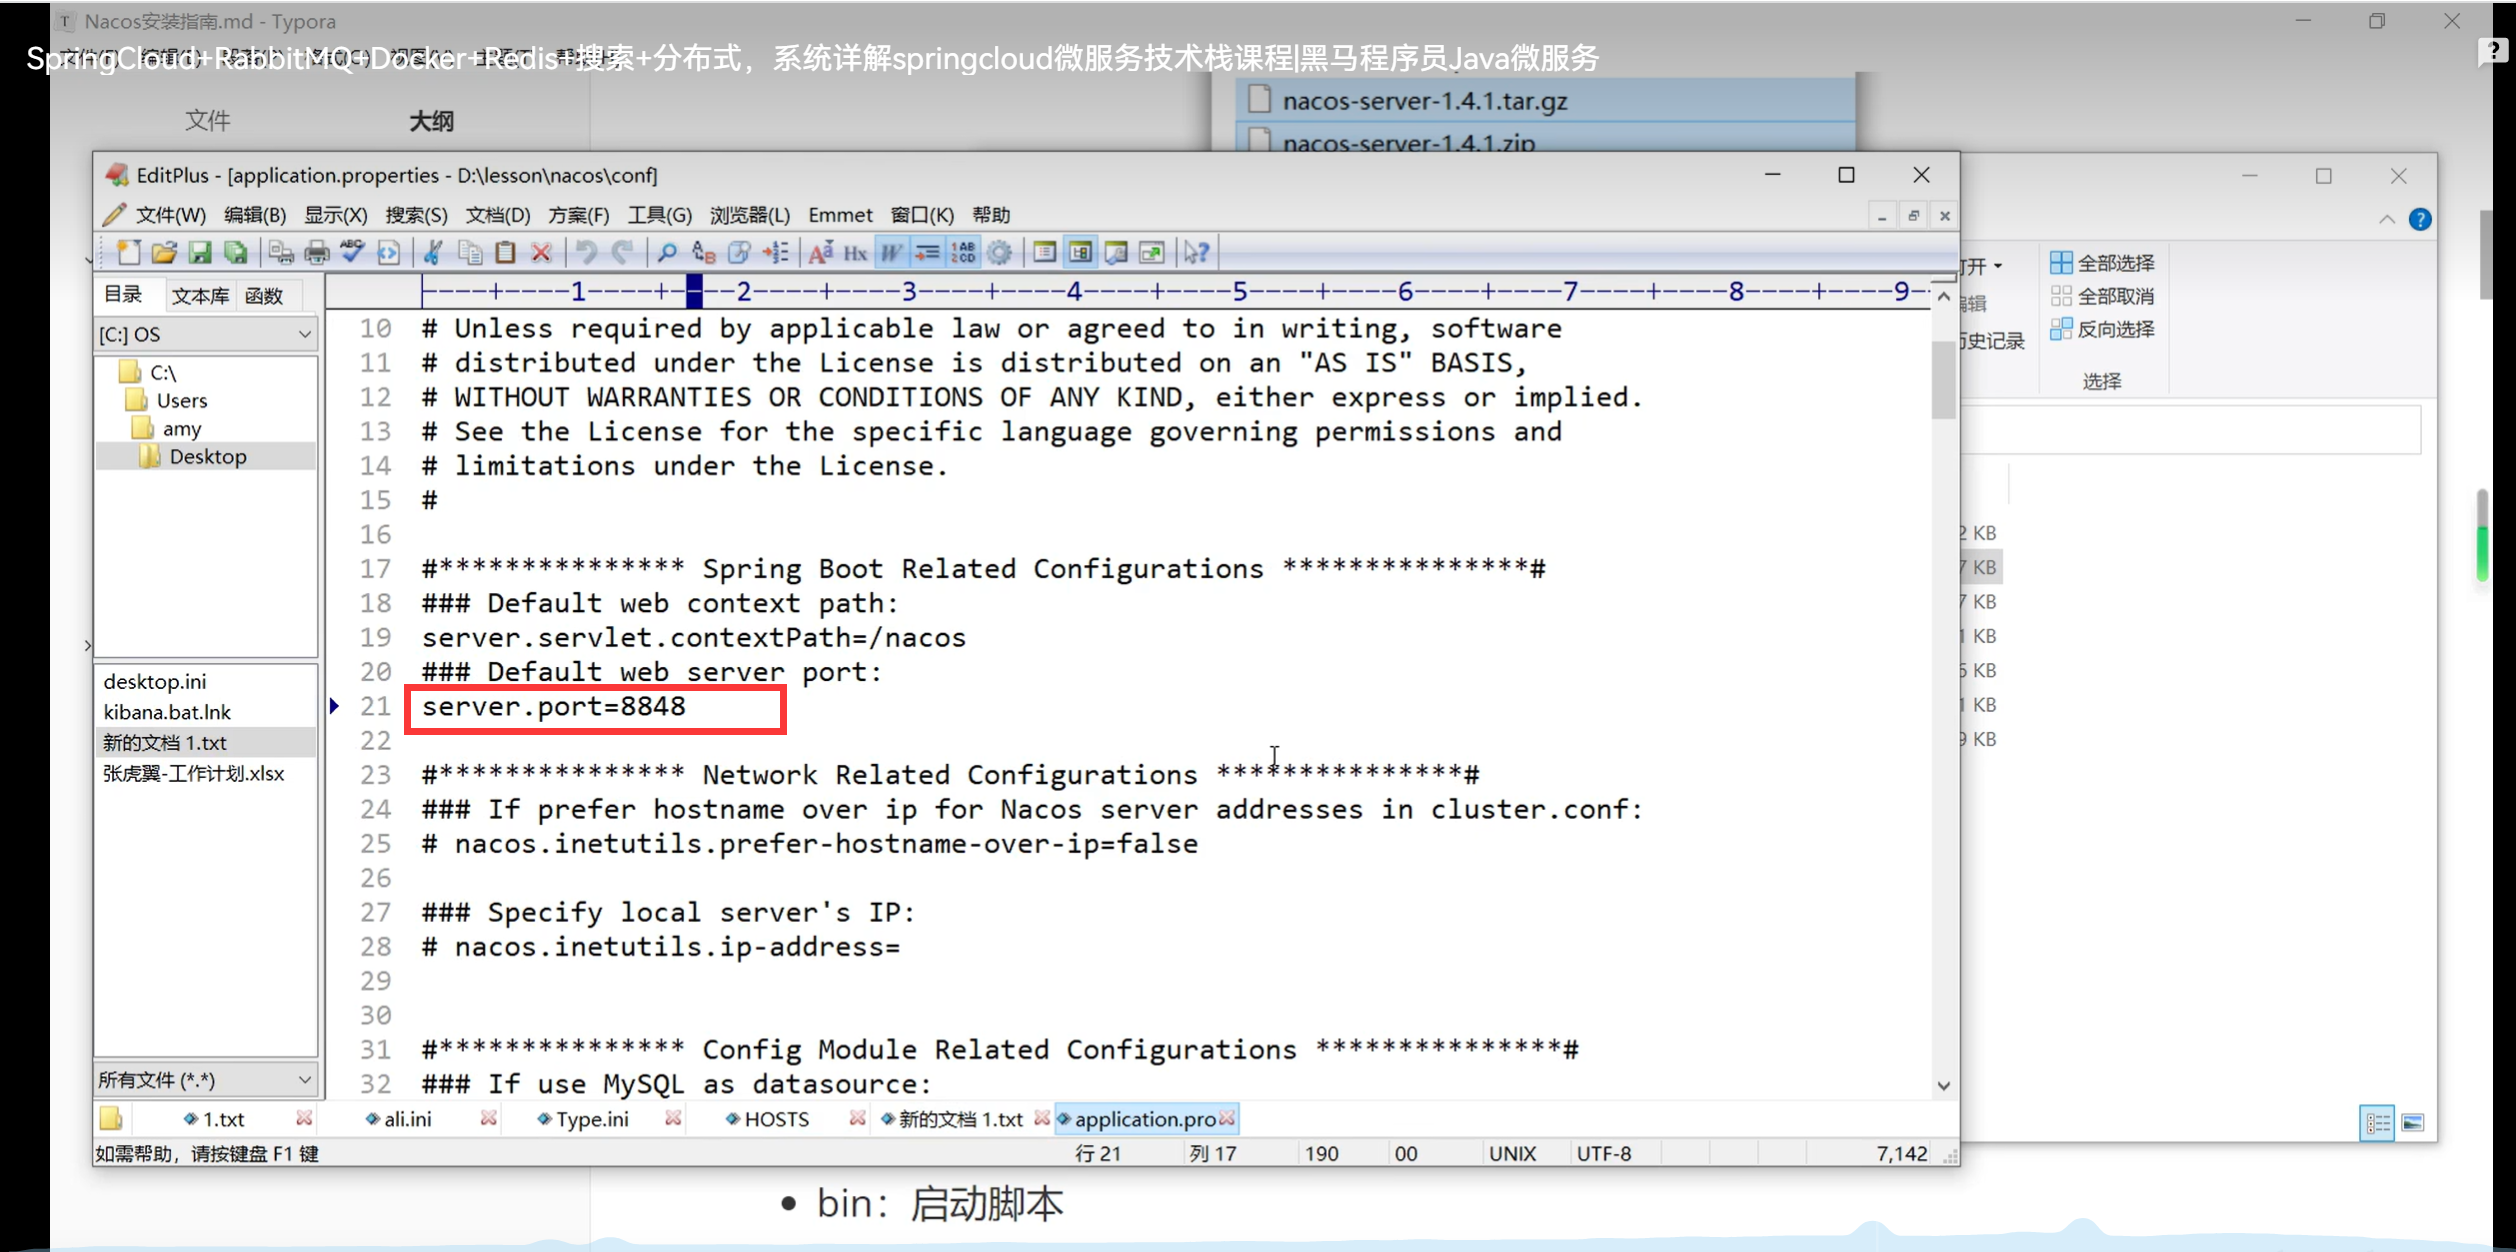Click the New file toolbar icon
The height and width of the screenshot is (1252, 2516).
point(128,253)
